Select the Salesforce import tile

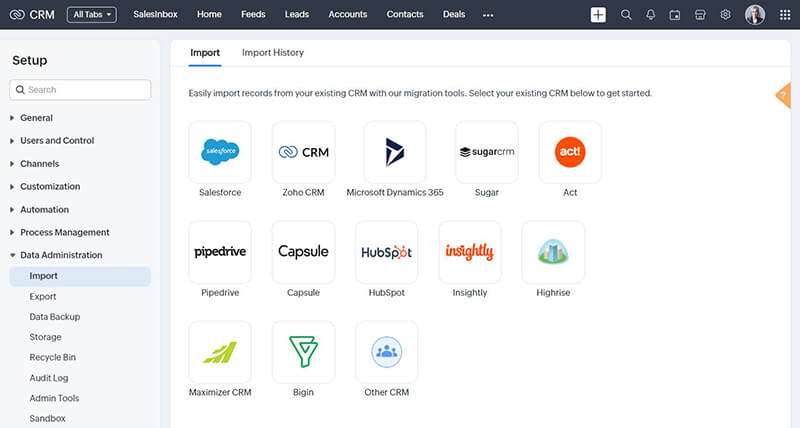[220, 152]
